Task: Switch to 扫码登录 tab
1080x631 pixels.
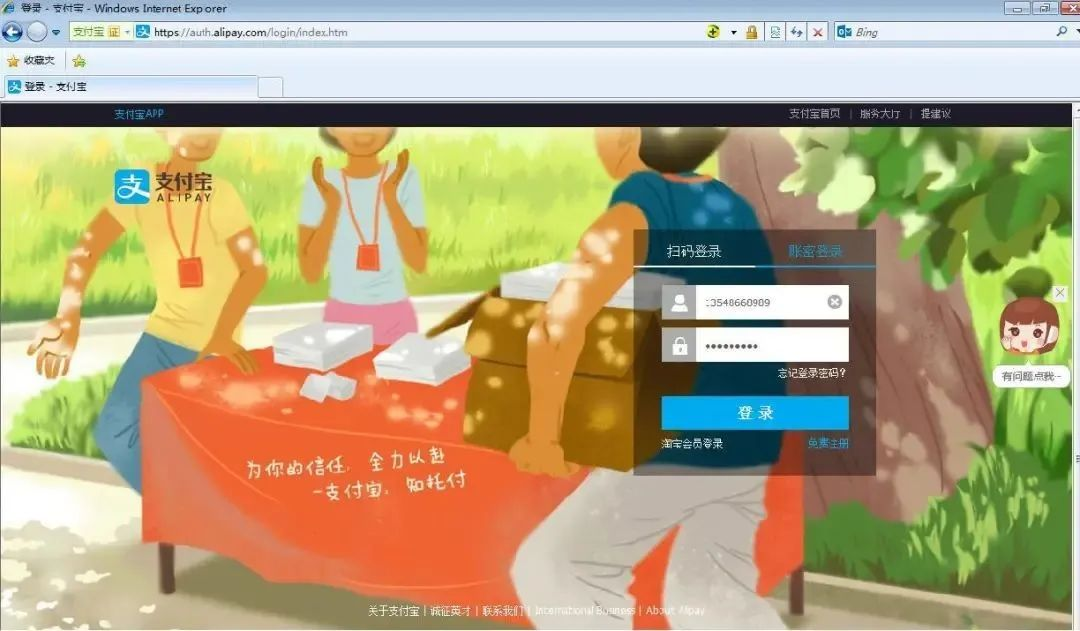Action: tap(694, 251)
